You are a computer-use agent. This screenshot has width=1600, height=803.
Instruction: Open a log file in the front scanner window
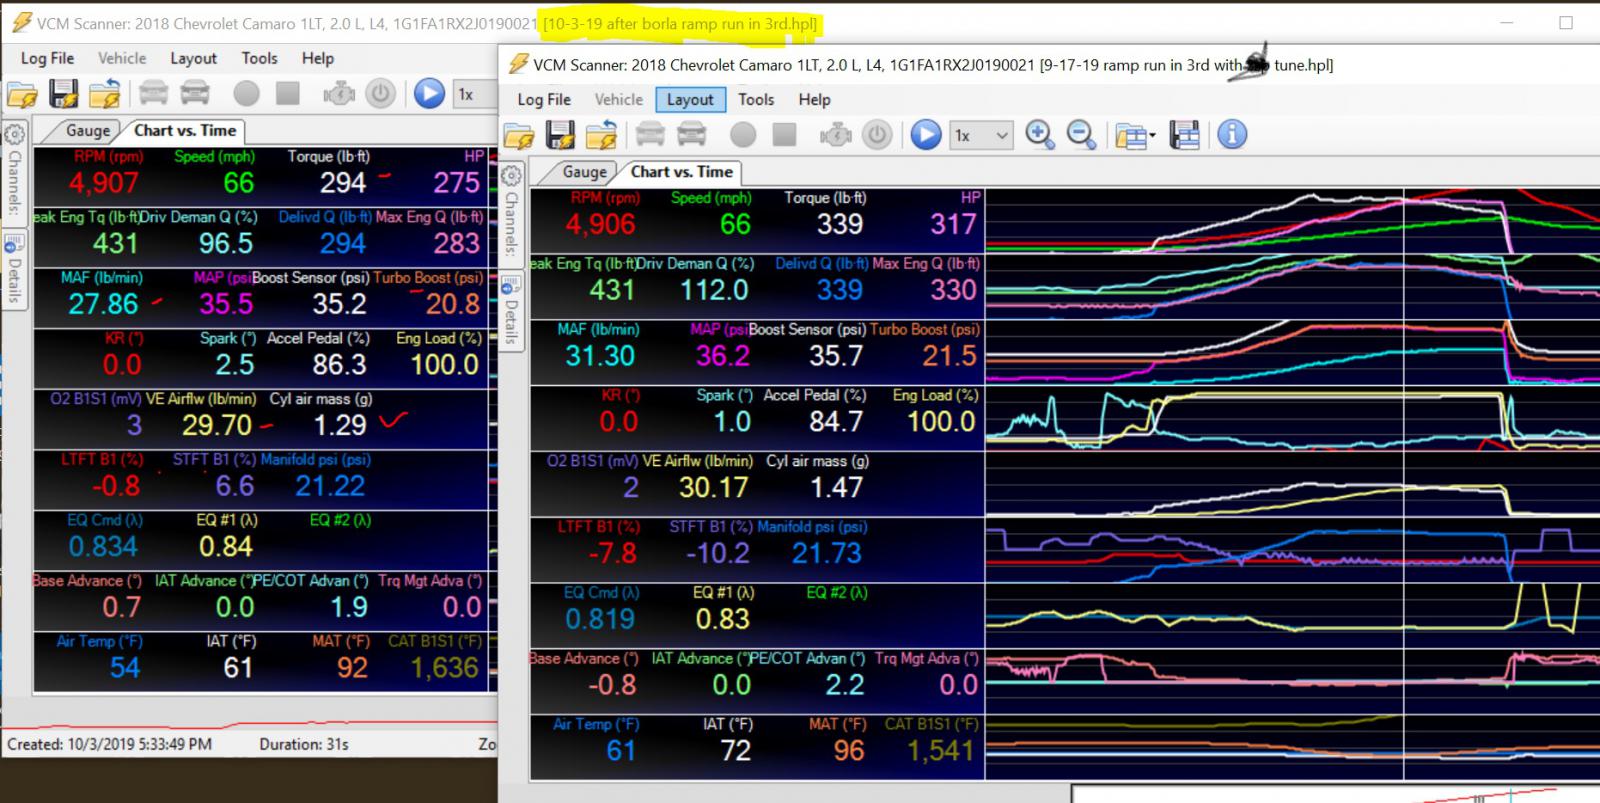coord(518,135)
